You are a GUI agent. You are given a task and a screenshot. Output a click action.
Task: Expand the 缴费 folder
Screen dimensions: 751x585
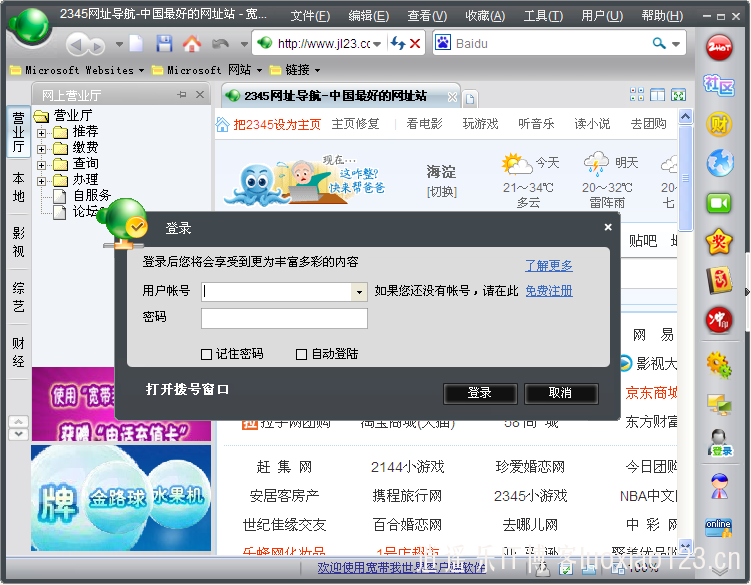tap(42, 149)
